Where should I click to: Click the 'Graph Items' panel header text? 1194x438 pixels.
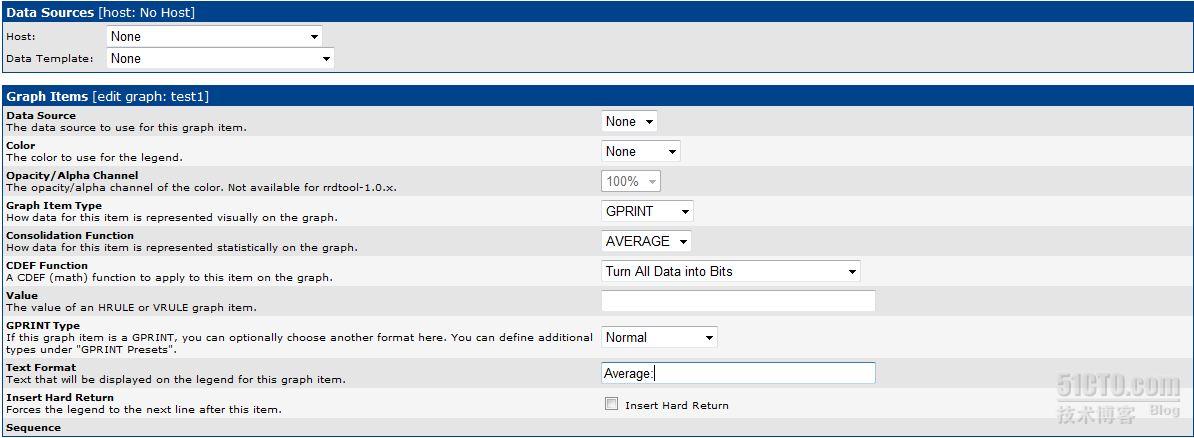click(x=47, y=97)
